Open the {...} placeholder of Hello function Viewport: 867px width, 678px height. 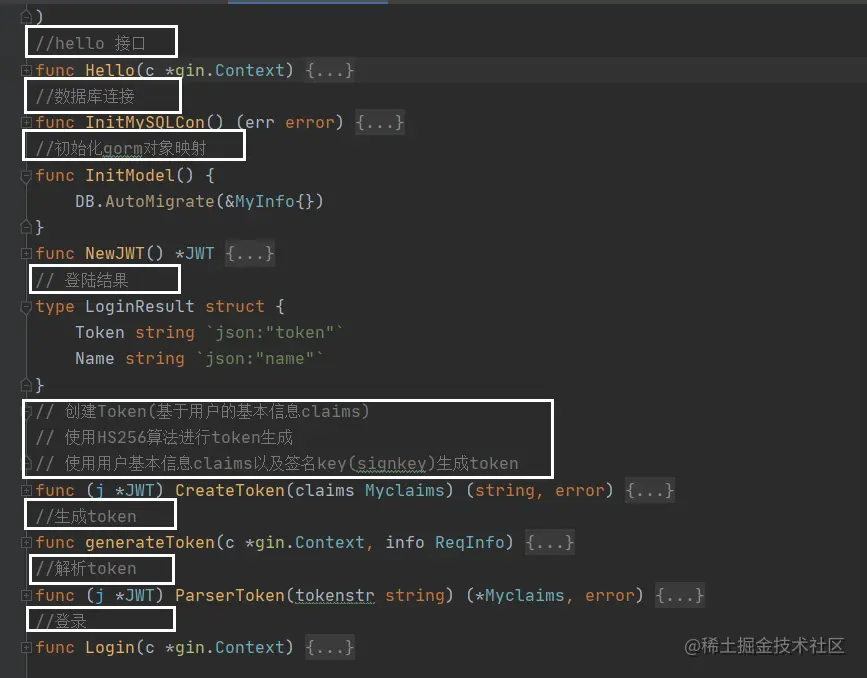(330, 70)
